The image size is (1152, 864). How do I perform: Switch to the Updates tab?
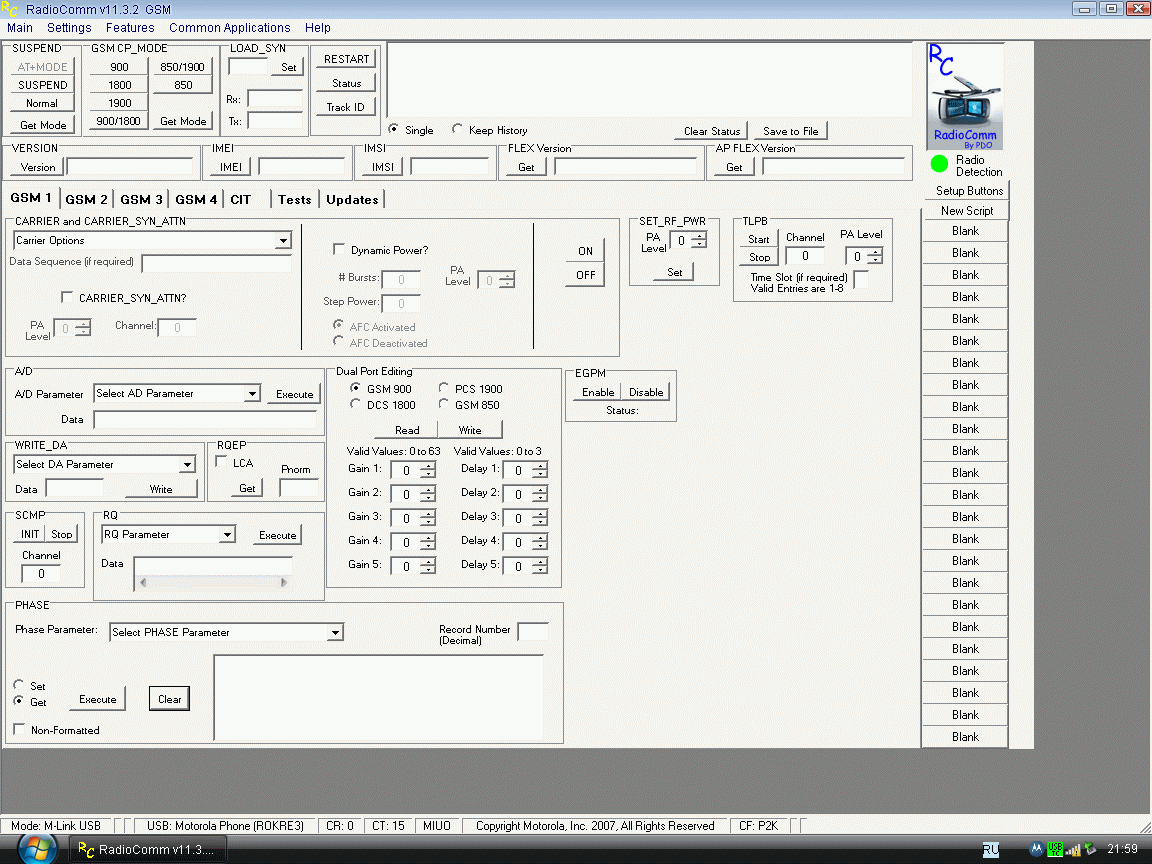click(x=352, y=200)
